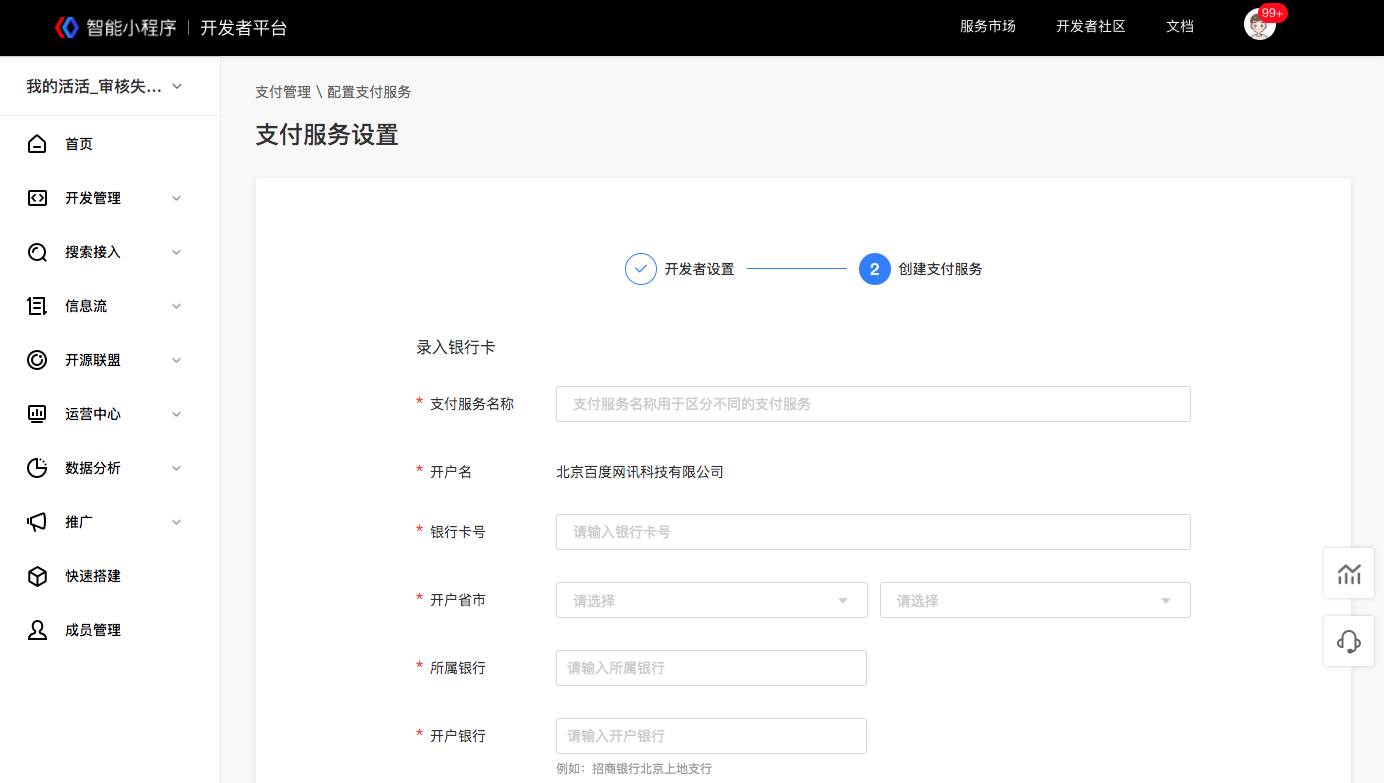
Task: Expand the 数据分析 chevron
Action: pyautogui.click(x=177, y=468)
